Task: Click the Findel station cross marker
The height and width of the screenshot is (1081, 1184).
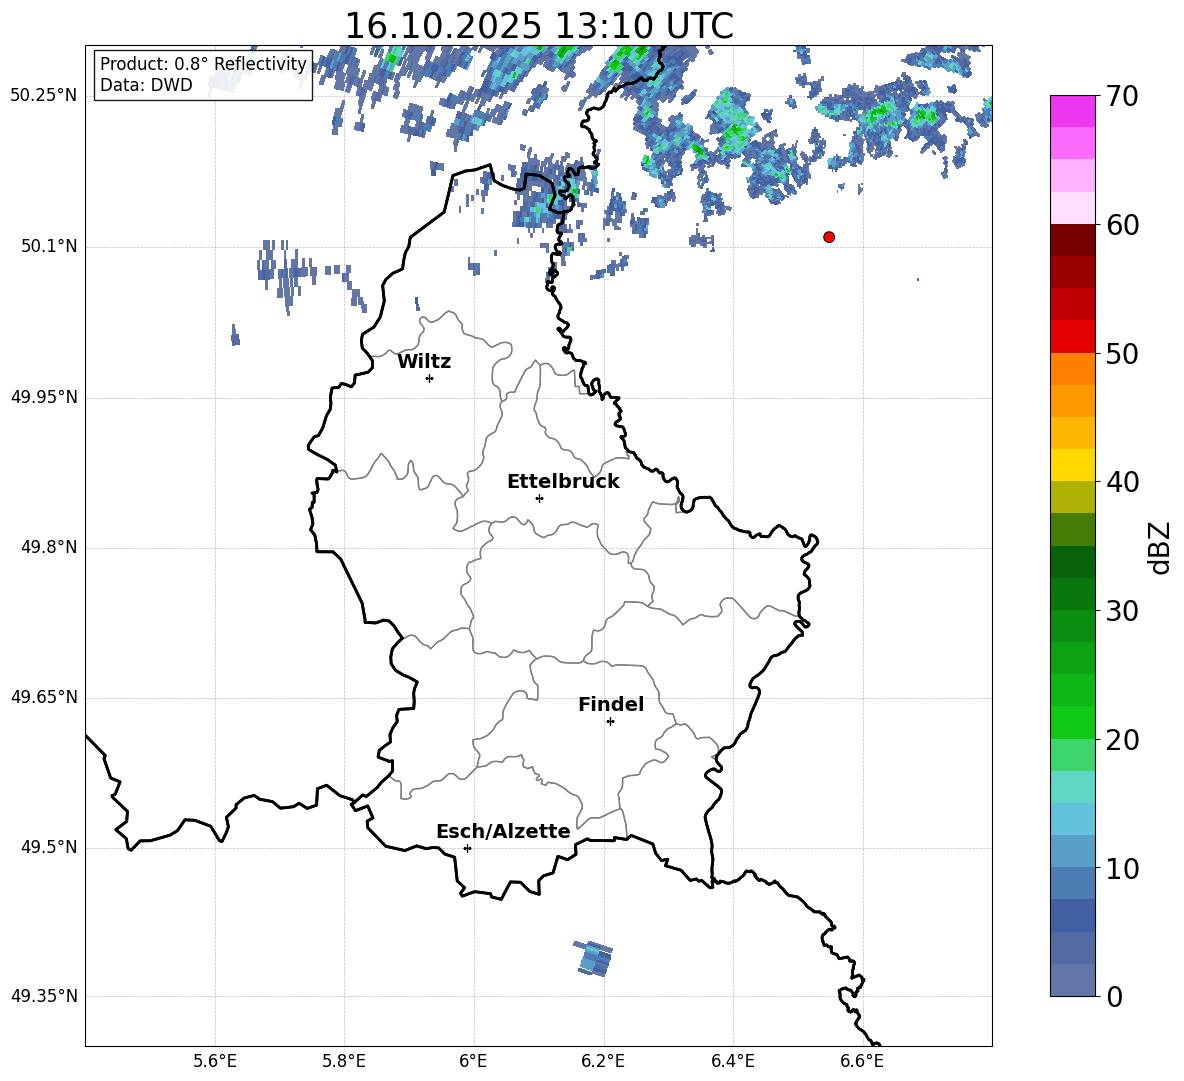Action: [x=610, y=721]
